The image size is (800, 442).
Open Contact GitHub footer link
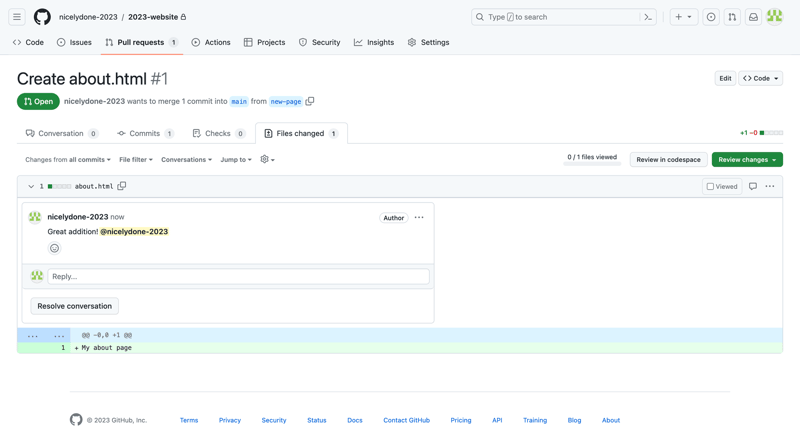[x=407, y=420]
